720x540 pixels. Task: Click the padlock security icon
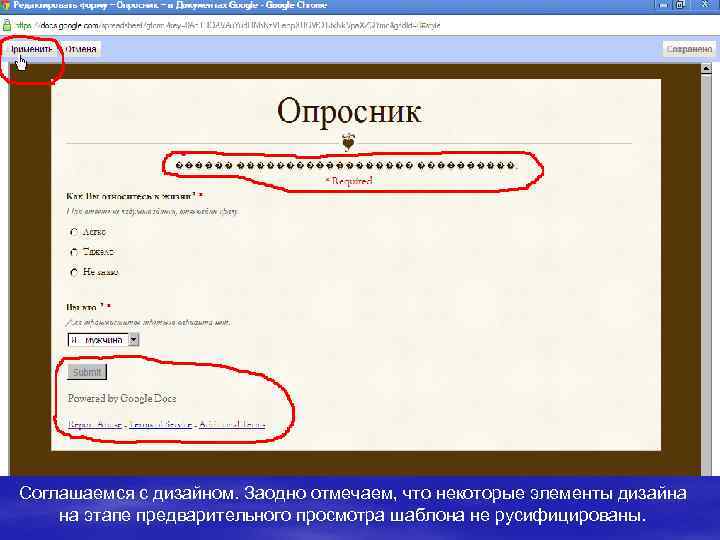pos(7,25)
